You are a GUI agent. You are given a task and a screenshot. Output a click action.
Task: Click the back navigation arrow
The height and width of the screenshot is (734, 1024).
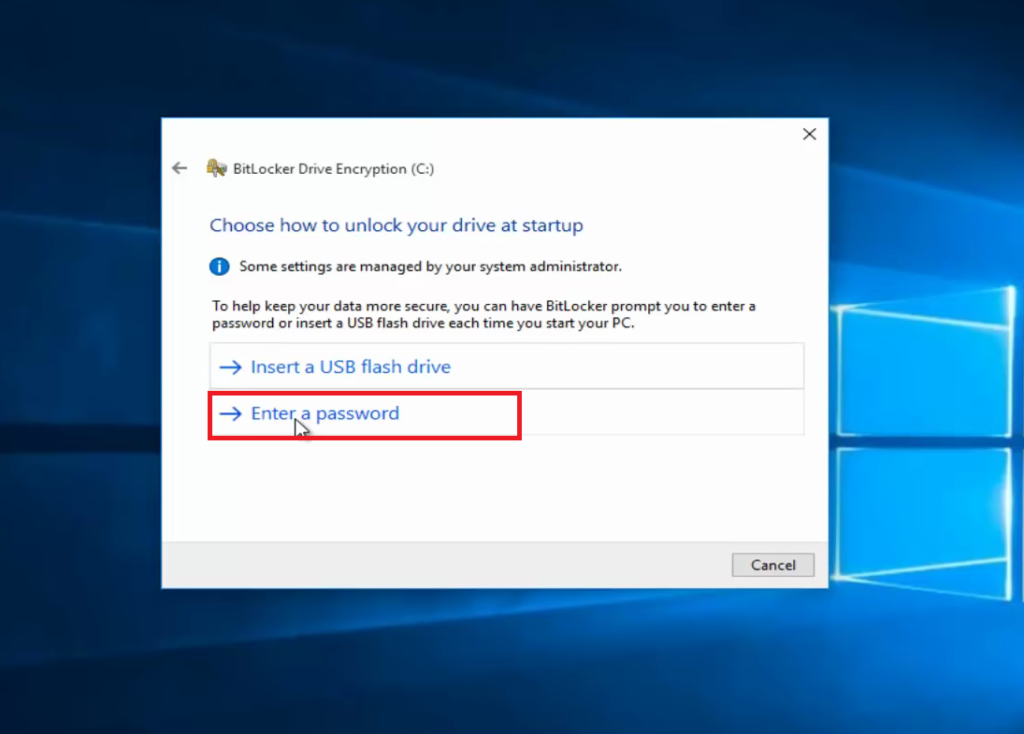179,168
